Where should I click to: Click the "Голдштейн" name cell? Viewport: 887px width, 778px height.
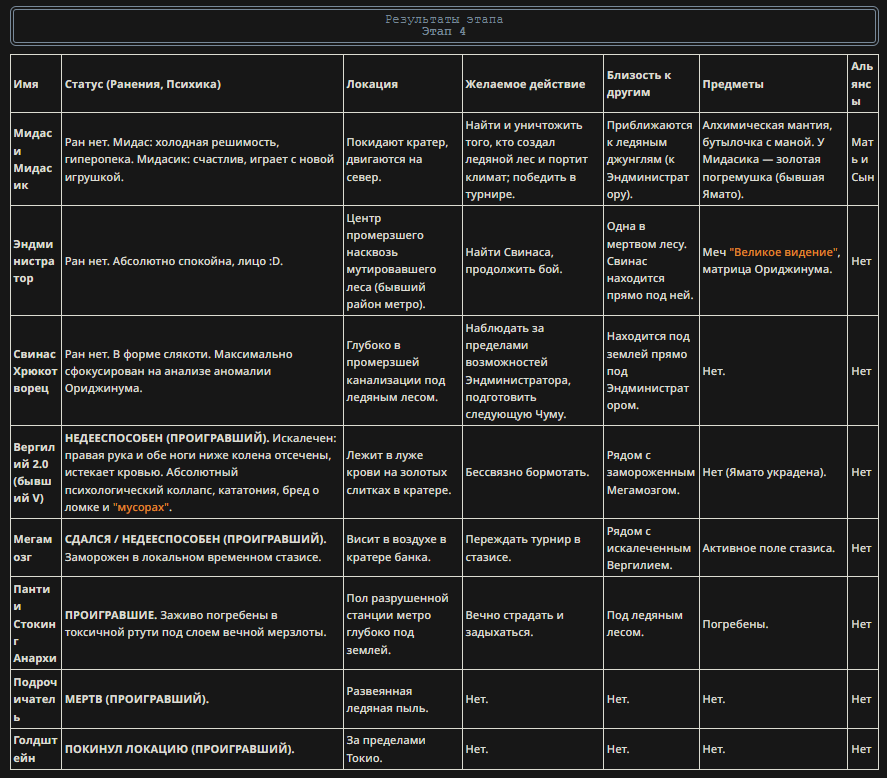(35, 748)
